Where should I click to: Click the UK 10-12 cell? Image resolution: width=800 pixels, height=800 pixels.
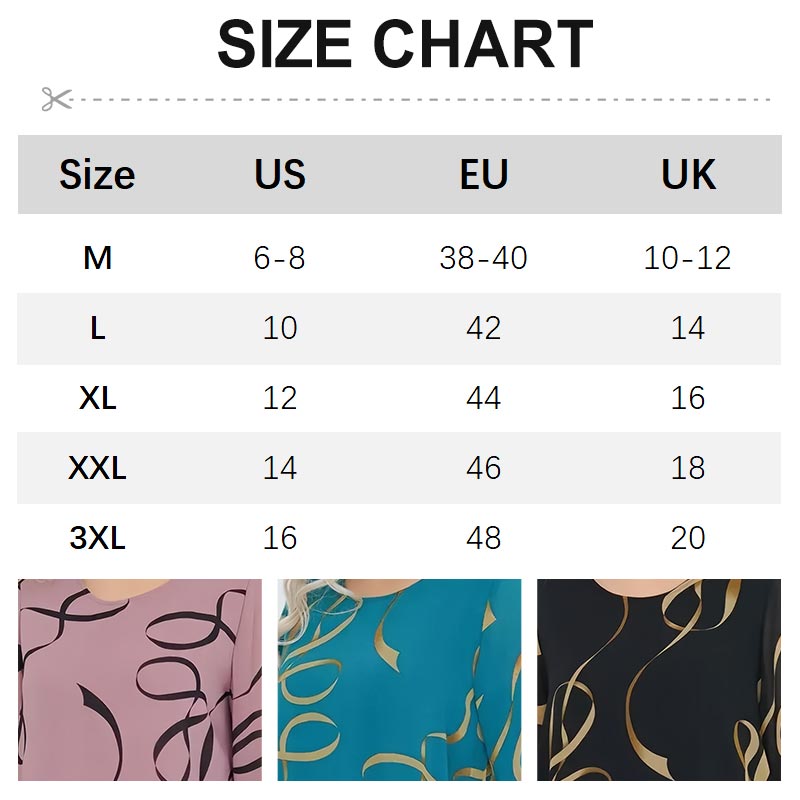688,258
